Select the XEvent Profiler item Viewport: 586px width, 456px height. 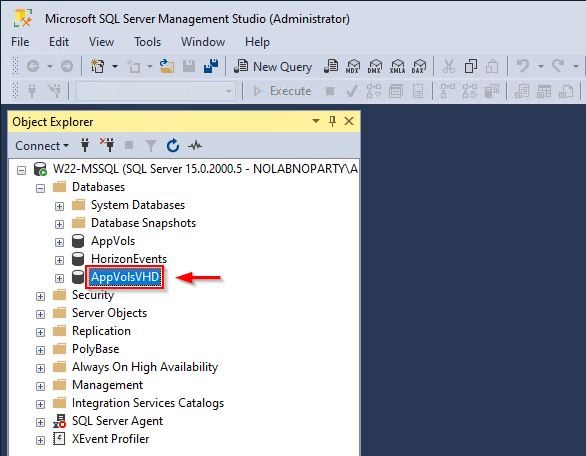click(111, 439)
